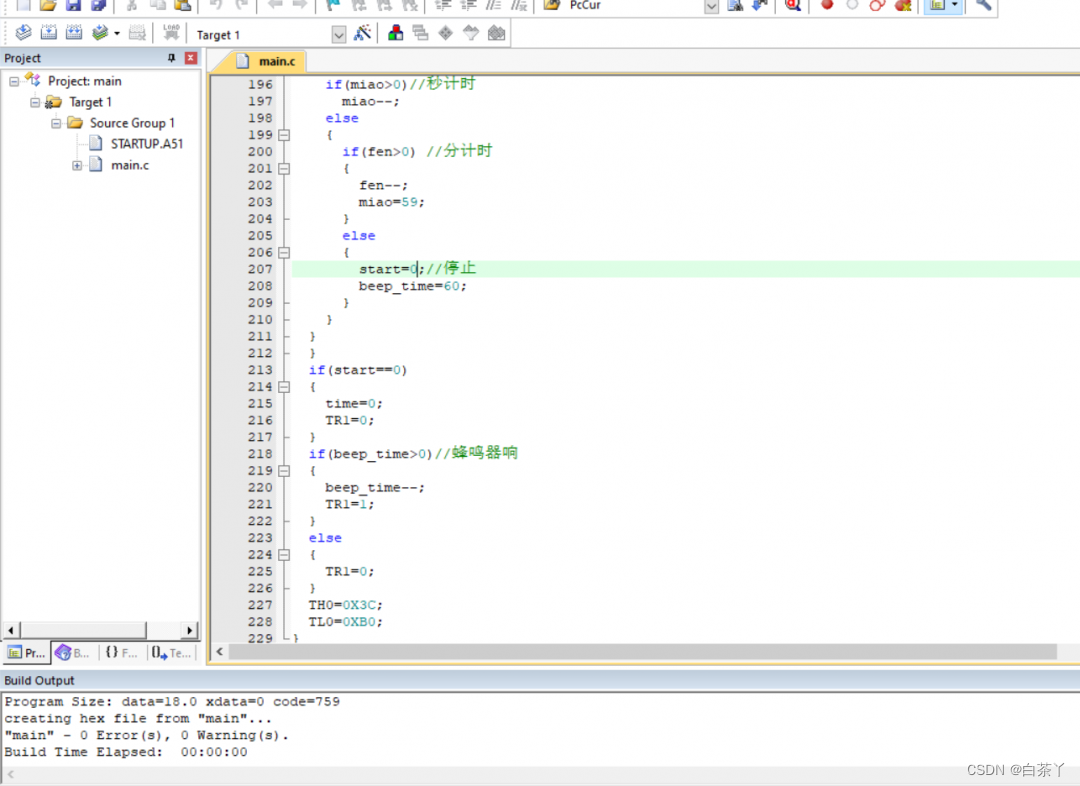This screenshot has width=1080, height=786.
Task: Close the Project panel
Action: pos(191,58)
